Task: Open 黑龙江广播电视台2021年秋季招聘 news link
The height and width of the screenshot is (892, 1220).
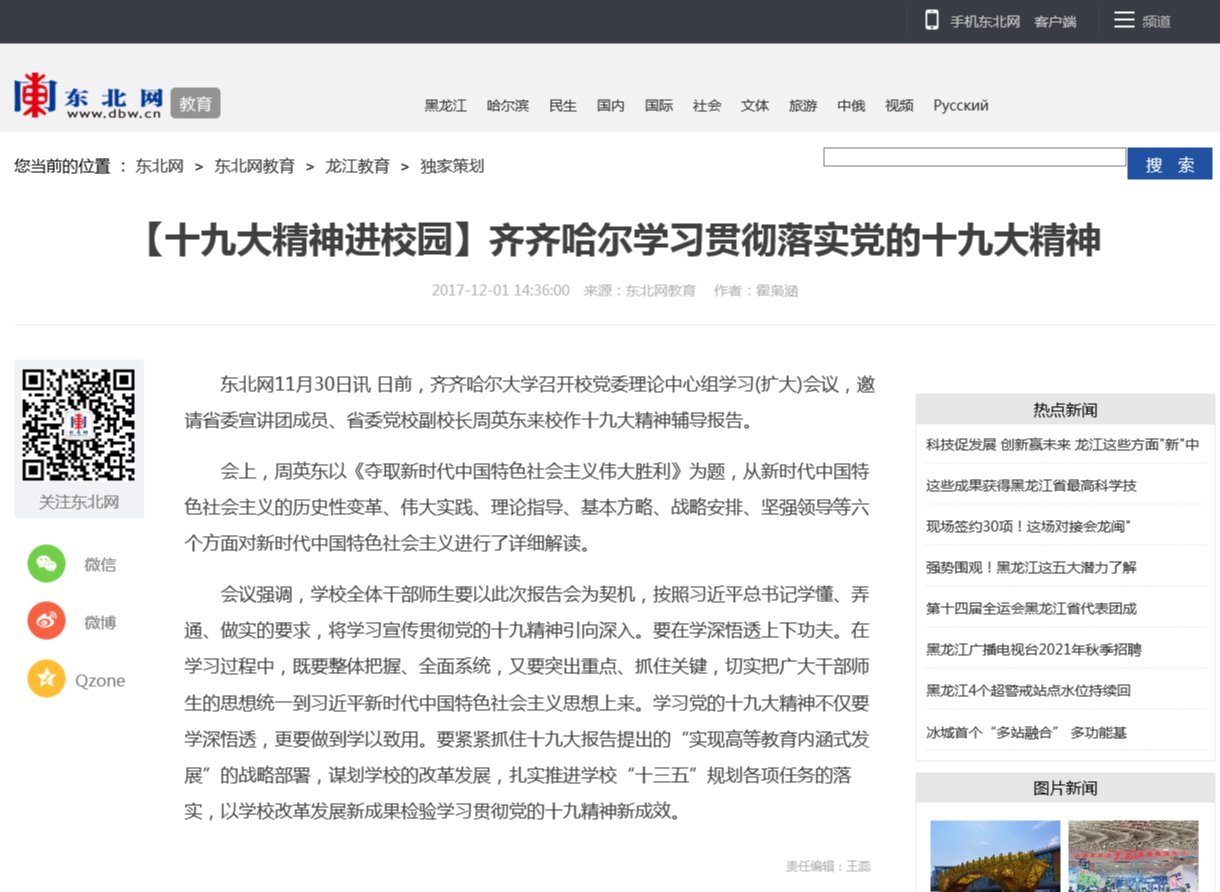Action: click(1033, 649)
